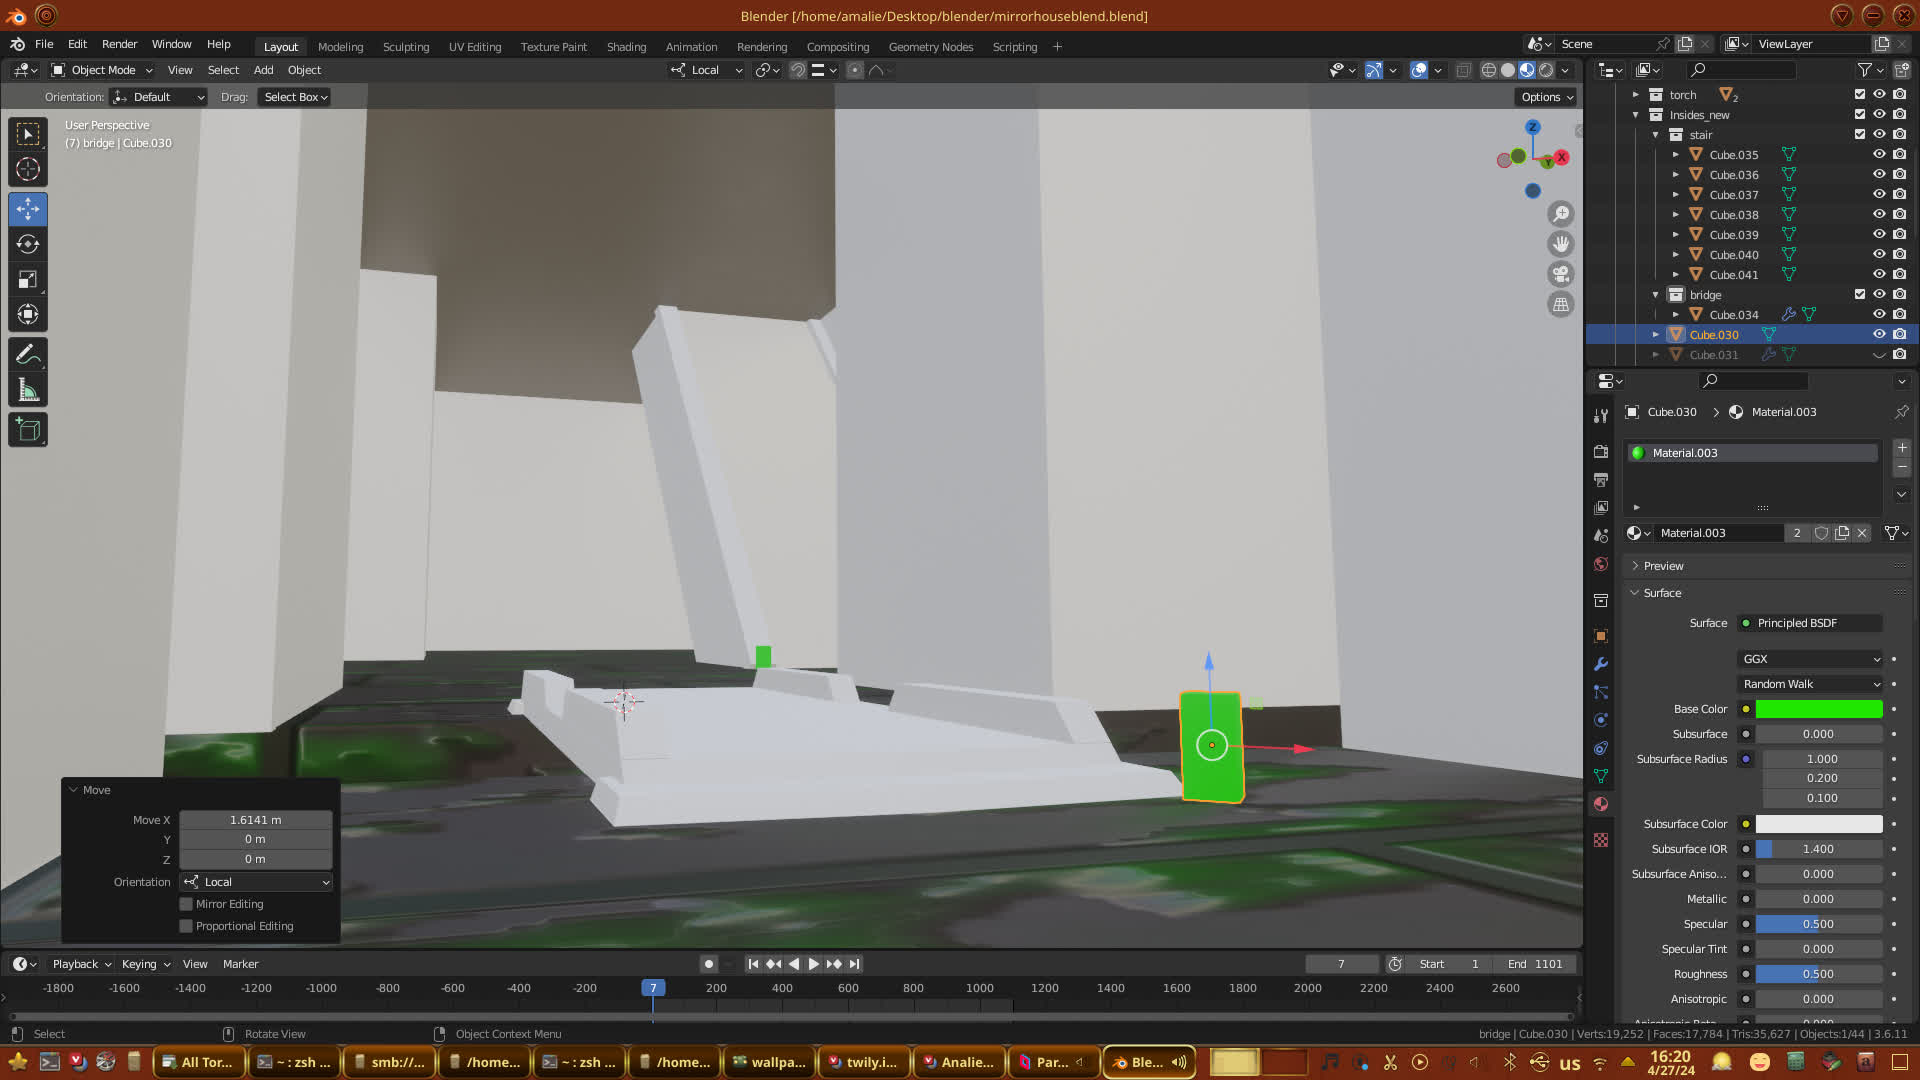Select the Rotate tool in toolbar
Viewport: 1920px width, 1080px height.
pos(28,244)
